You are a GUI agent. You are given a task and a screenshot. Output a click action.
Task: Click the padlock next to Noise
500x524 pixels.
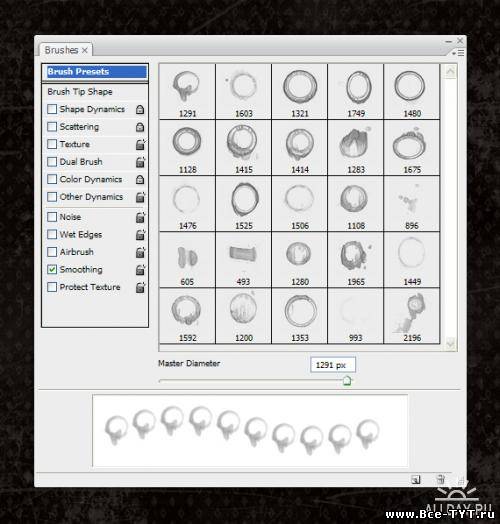pos(140,217)
